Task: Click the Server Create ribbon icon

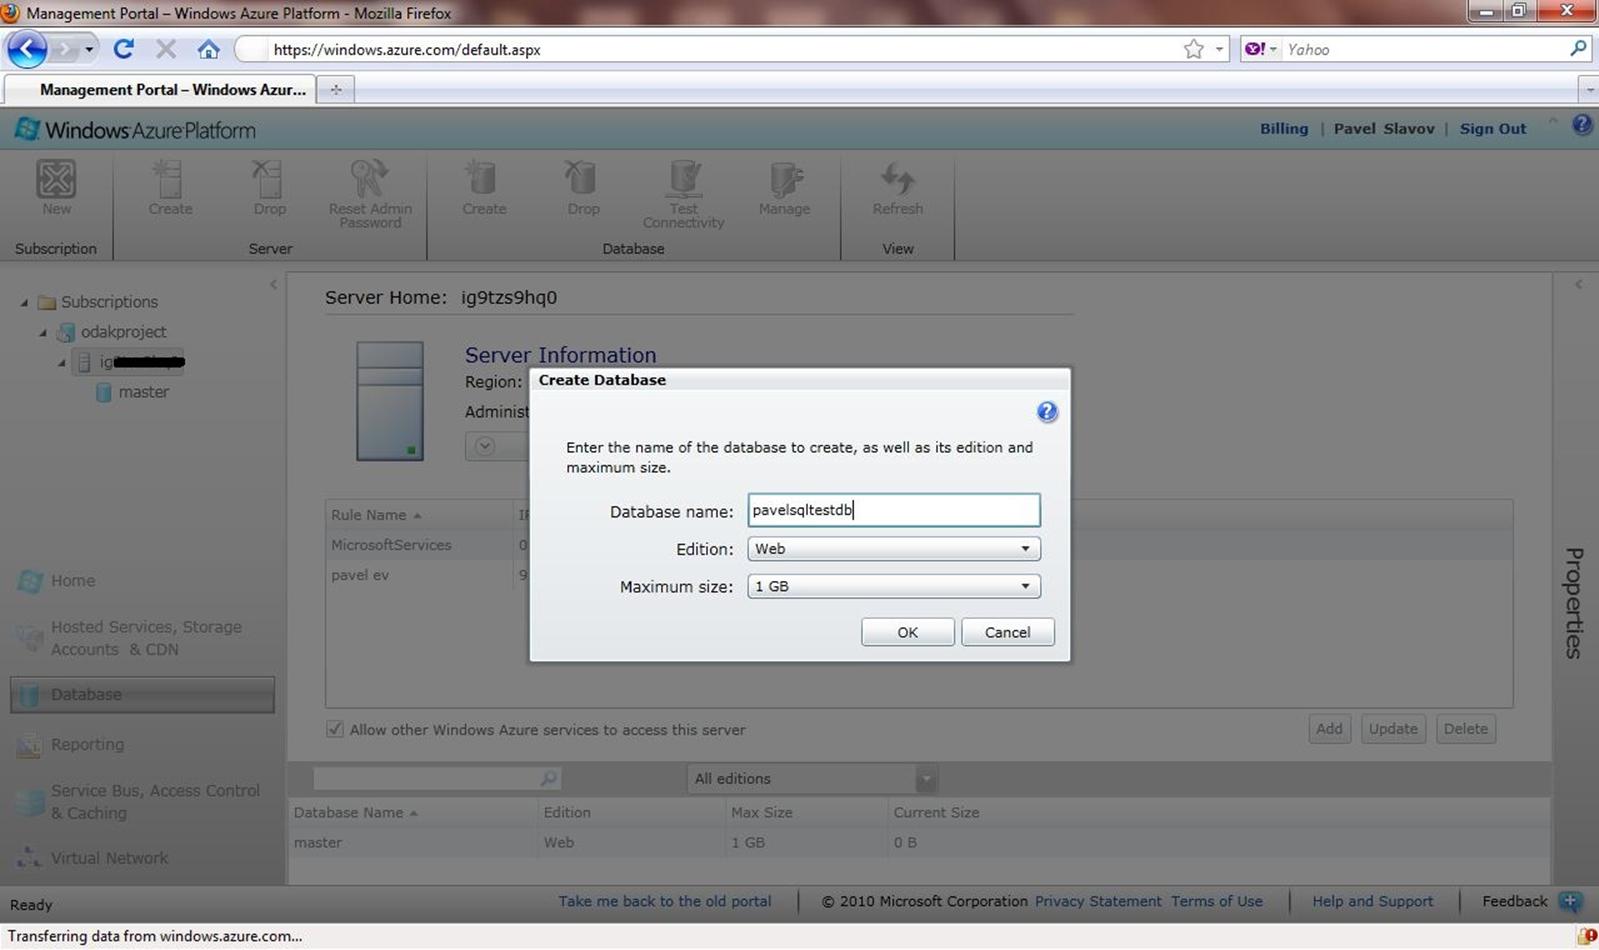Action: tap(169, 180)
